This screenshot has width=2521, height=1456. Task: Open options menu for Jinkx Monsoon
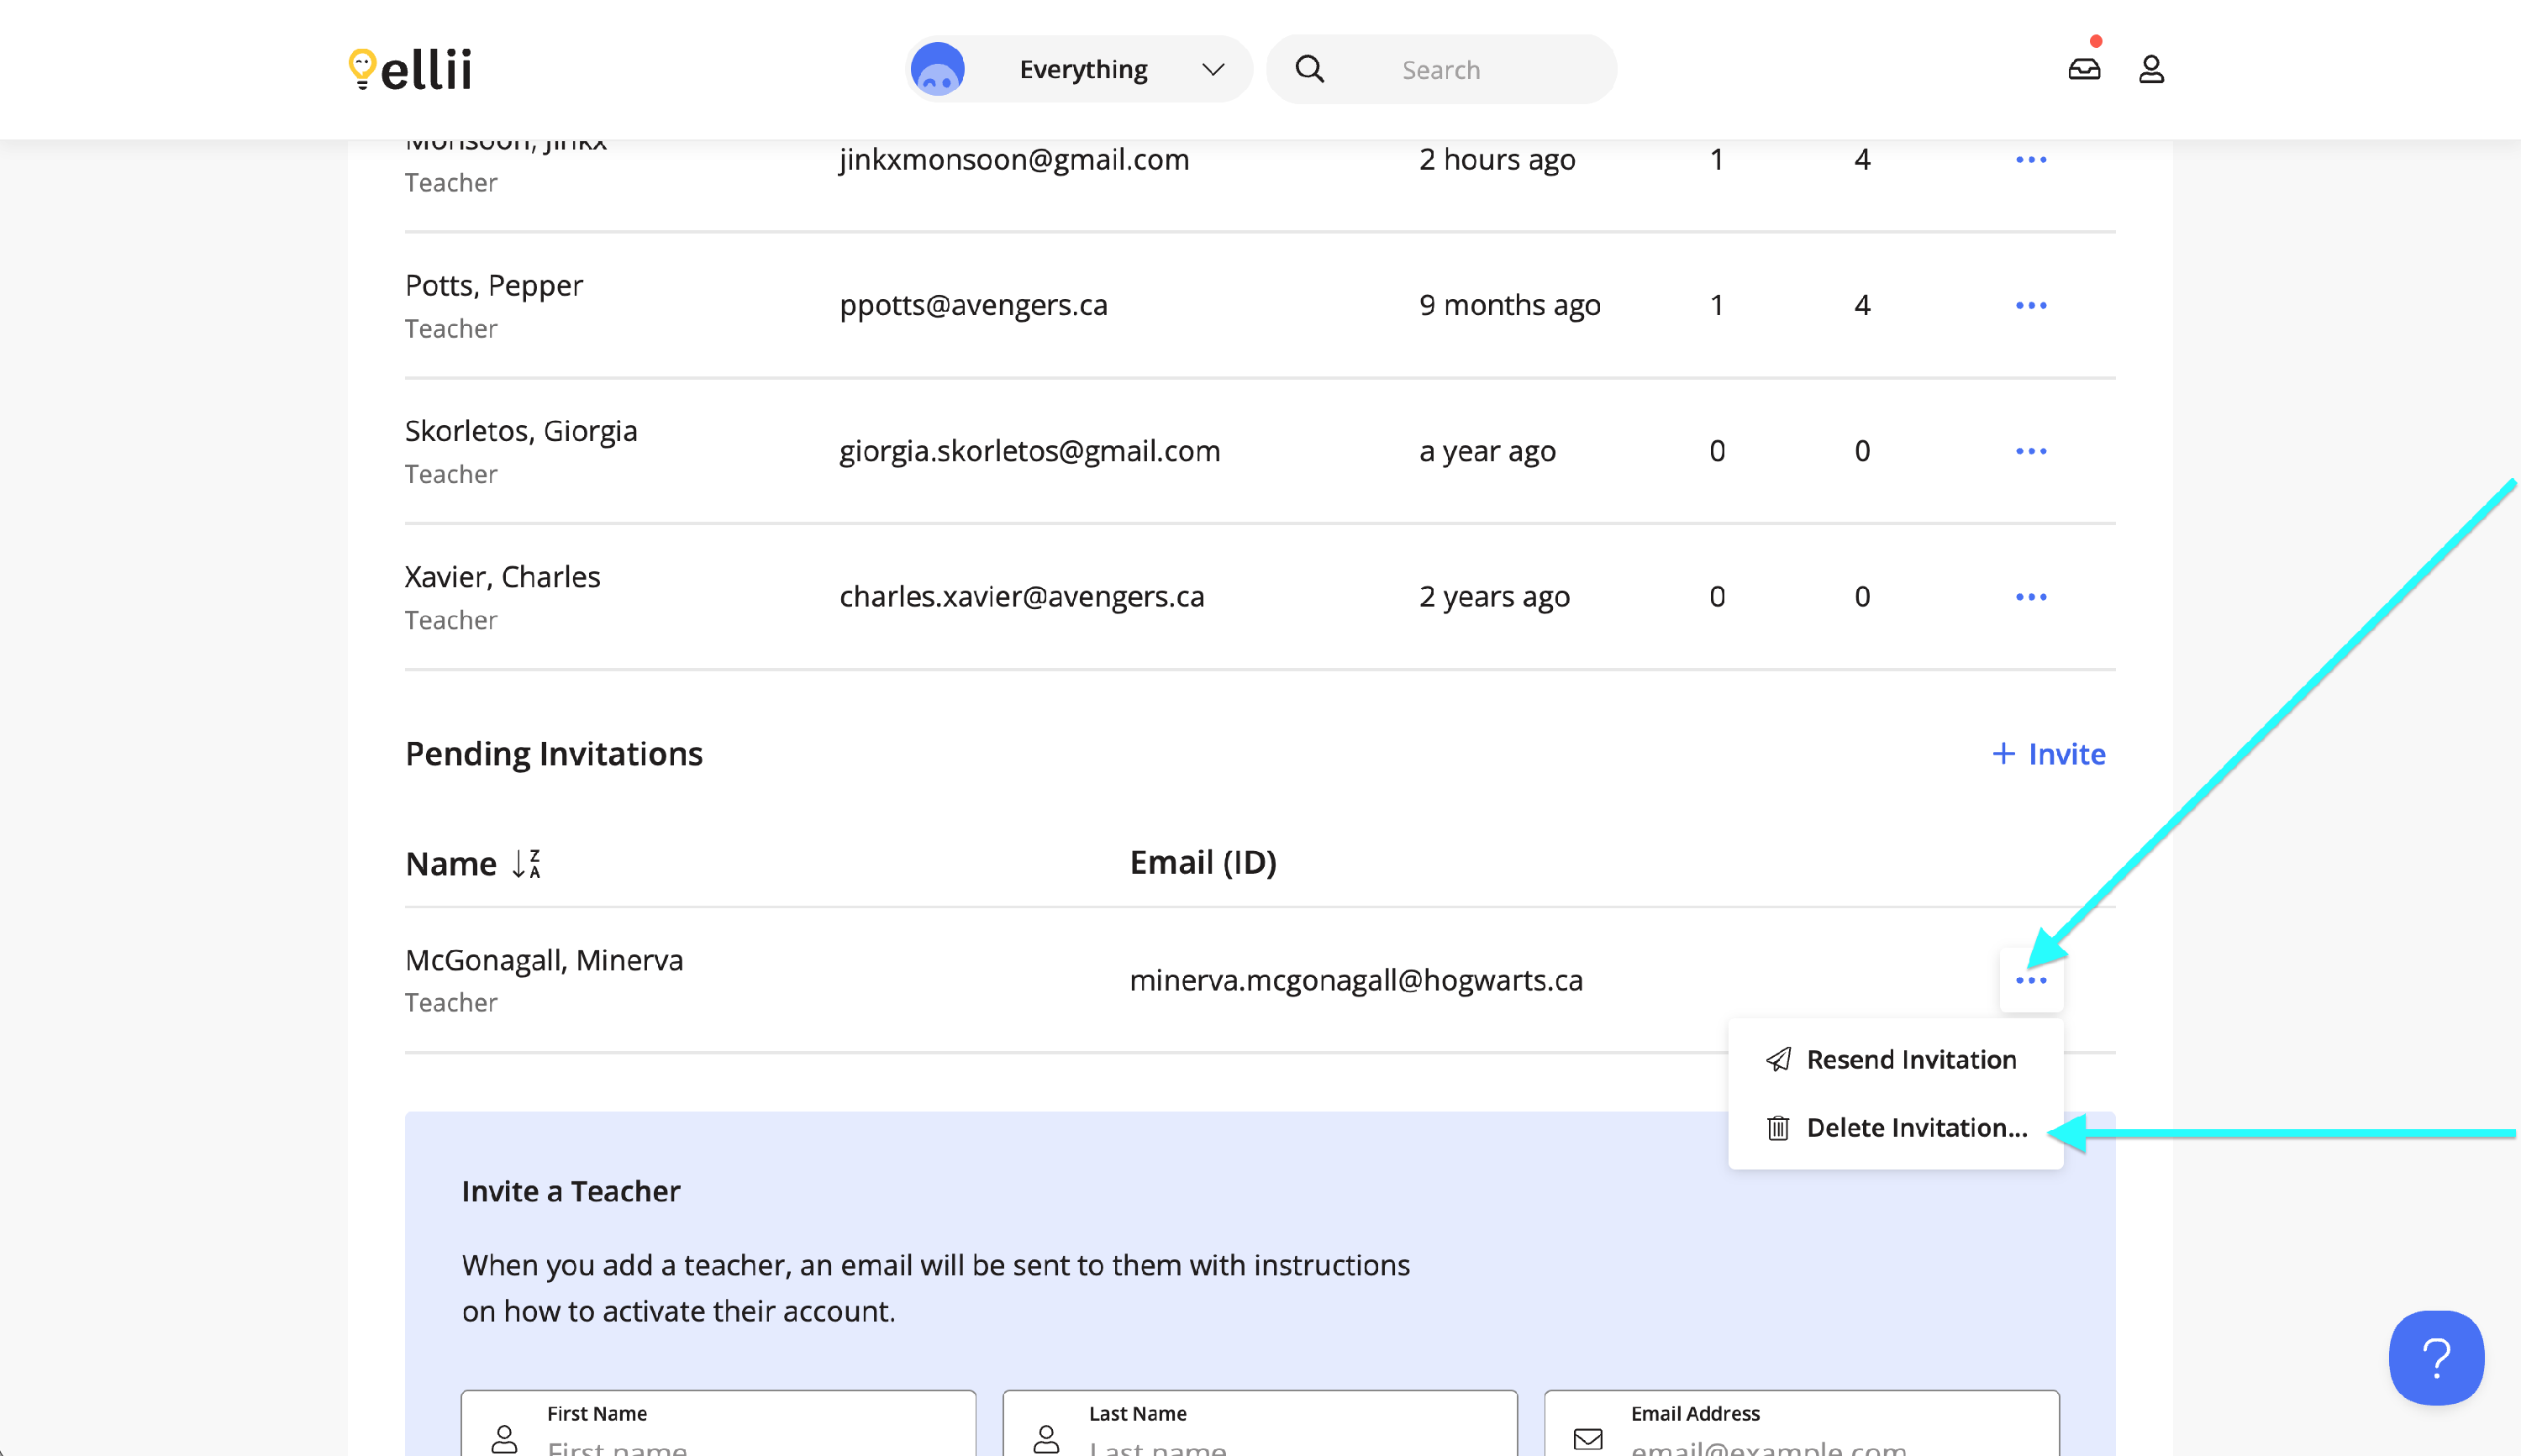(x=2030, y=160)
